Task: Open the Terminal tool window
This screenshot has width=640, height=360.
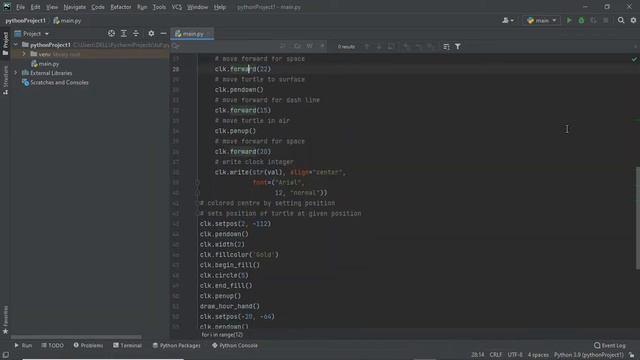Action: point(127,345)
